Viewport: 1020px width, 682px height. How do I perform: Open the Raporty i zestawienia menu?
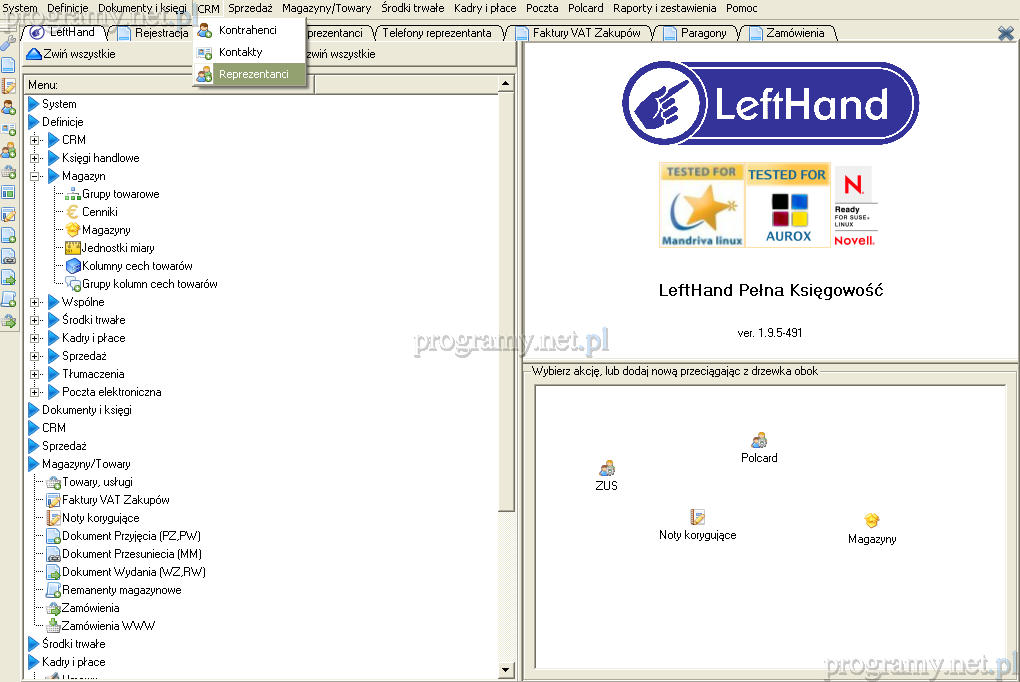tap(664, 8)
